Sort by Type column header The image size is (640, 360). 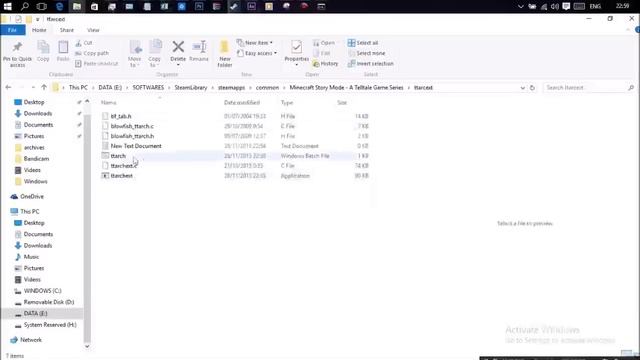click(x=287, y=102)
